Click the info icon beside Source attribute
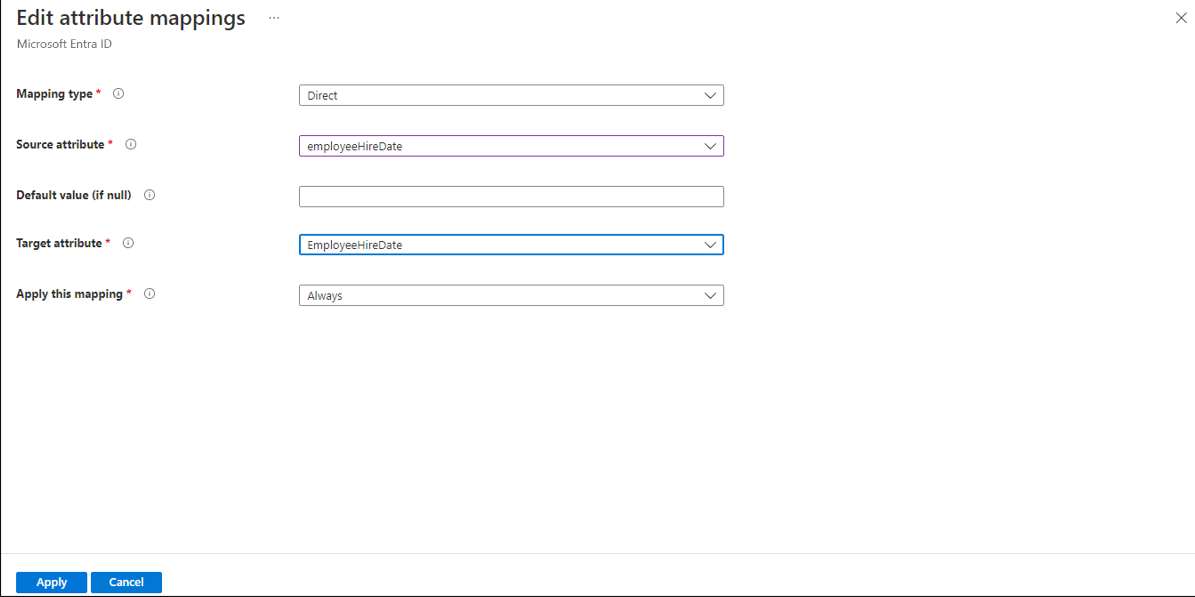 pyautogui.click(x=130, y=144)
